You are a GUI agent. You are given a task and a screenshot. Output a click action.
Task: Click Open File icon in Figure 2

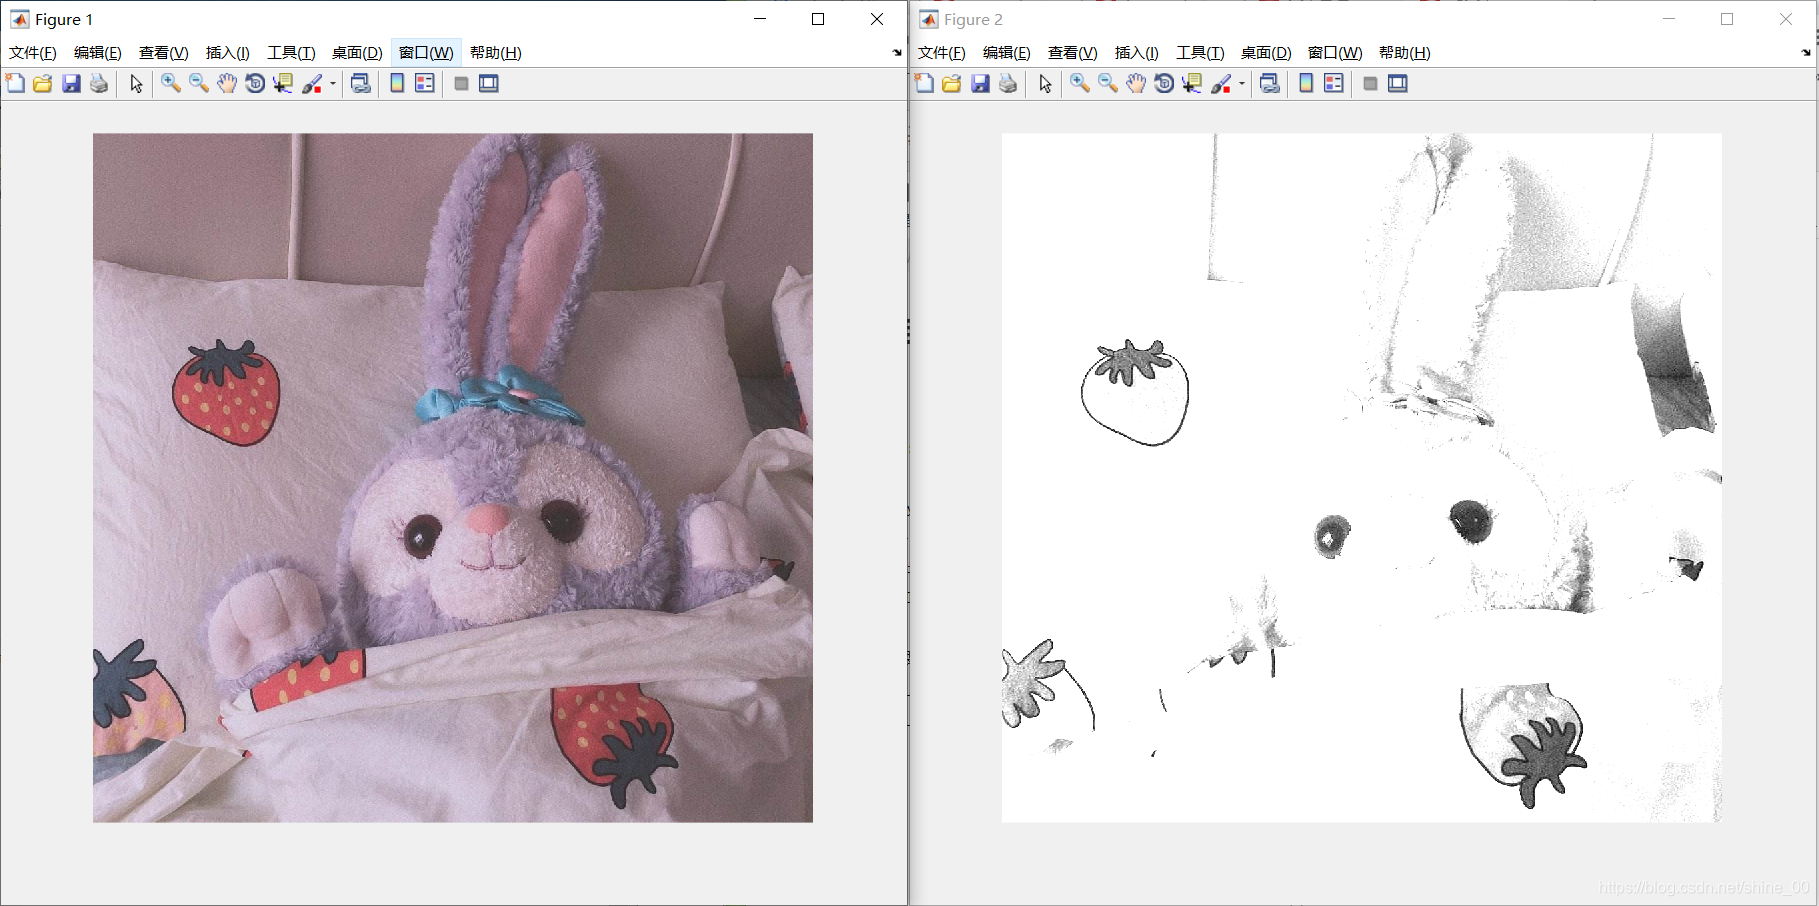coord(952,84)
